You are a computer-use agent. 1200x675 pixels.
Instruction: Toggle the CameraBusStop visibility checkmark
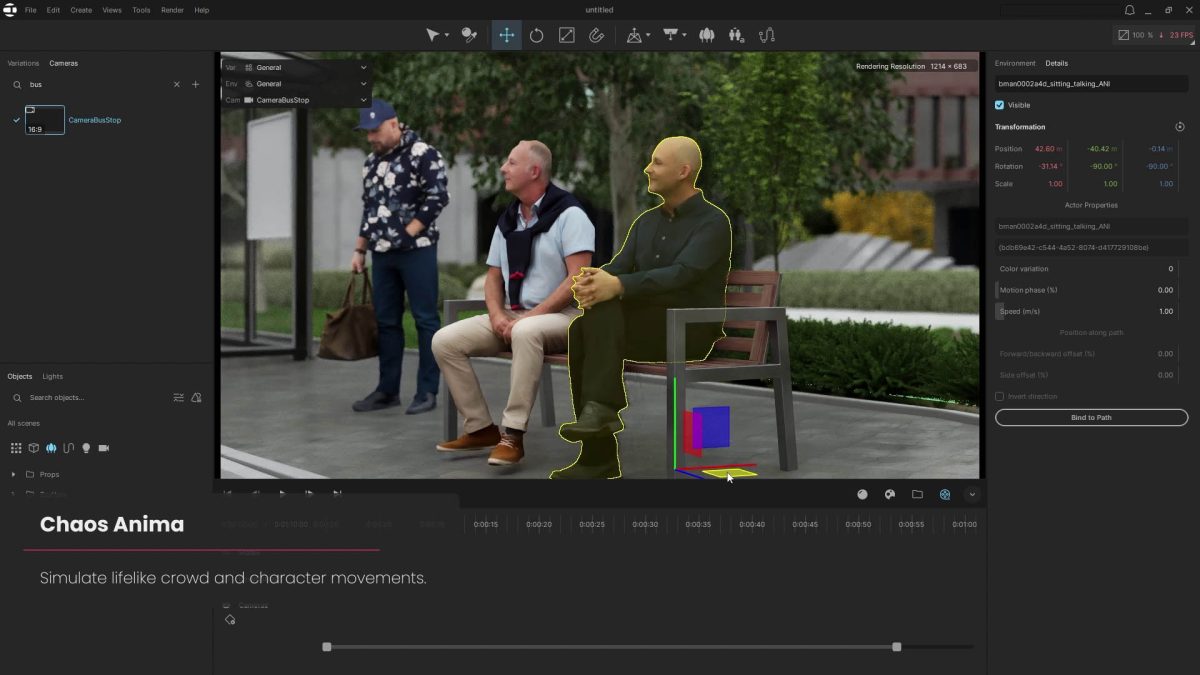[x=14, y=119]
